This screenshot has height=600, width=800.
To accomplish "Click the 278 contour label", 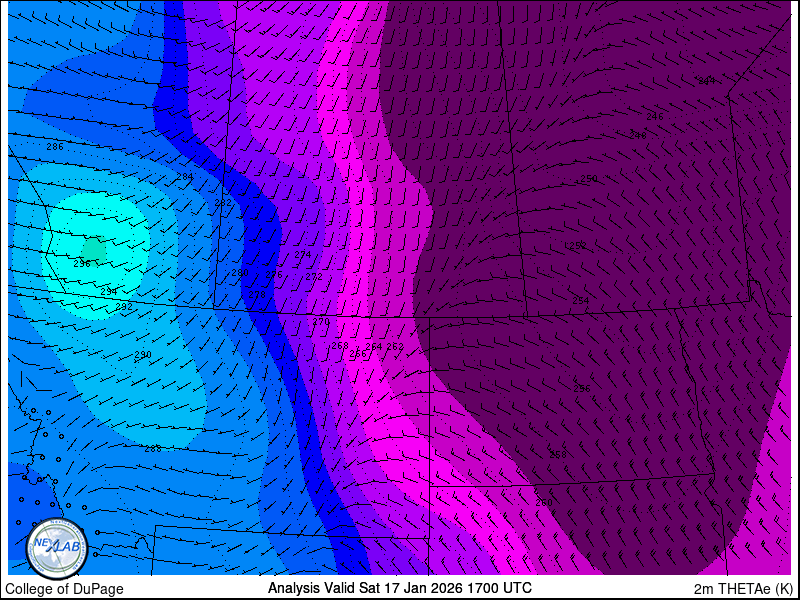I will [x=257, y=294].
